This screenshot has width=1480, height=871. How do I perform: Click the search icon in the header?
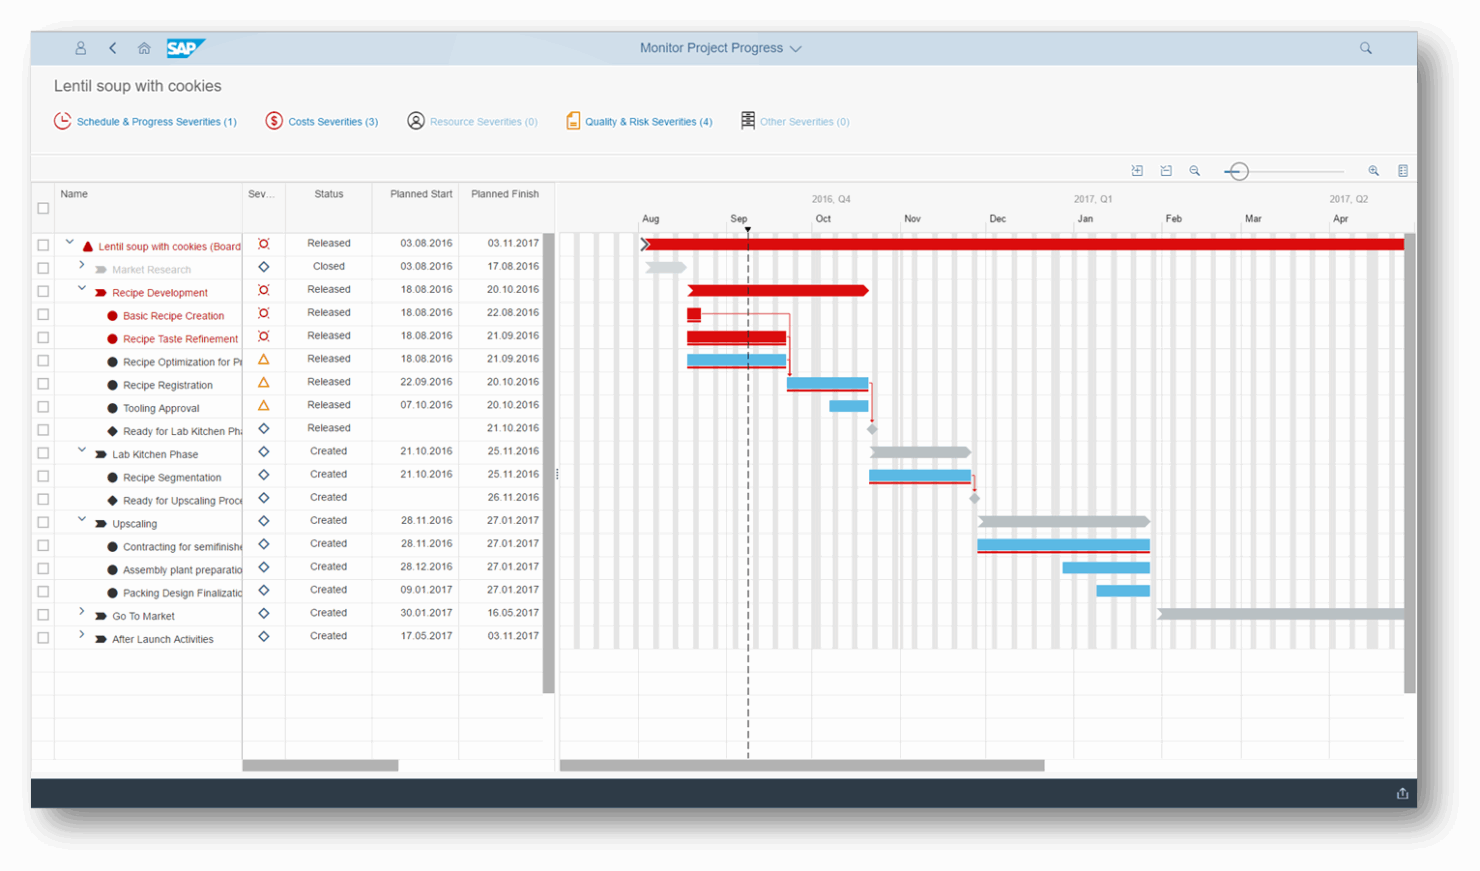(1365, 47)
